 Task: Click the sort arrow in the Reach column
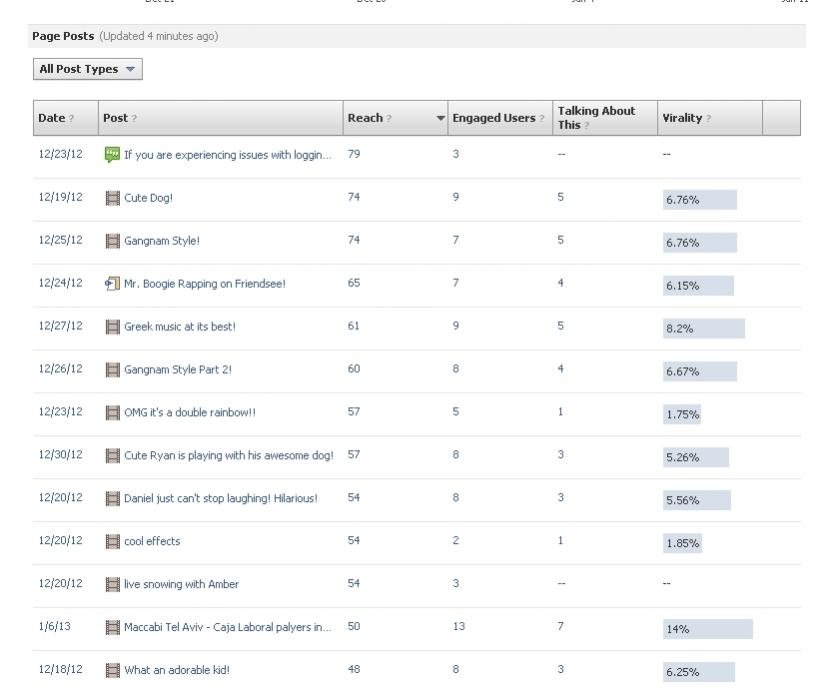coord(441,118)
